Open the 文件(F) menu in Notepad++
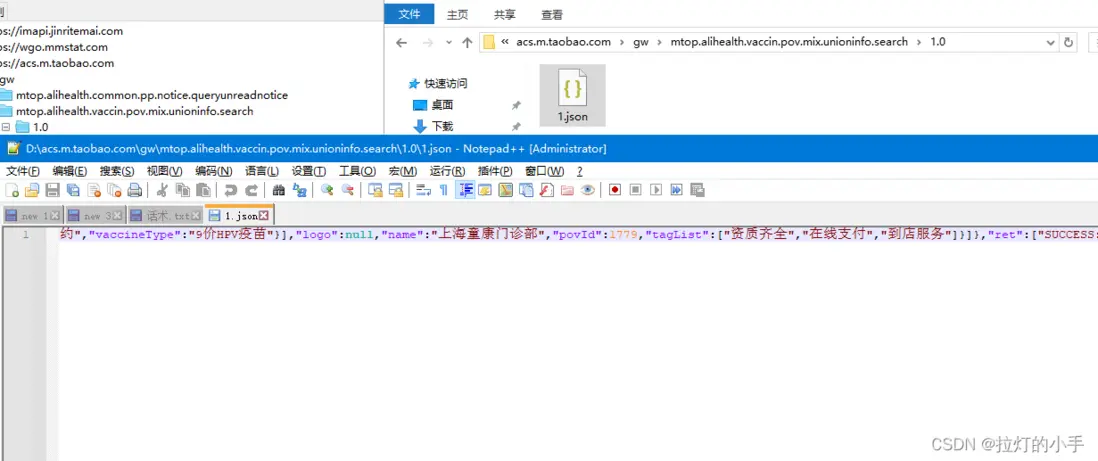Image resolution: width=1098 pixels, height=461 pixels. (x=22, y=172)
